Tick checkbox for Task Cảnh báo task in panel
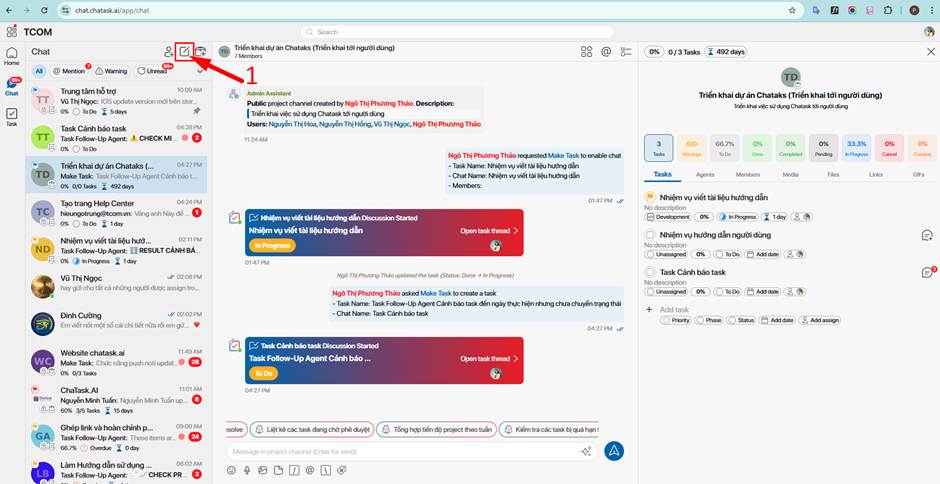 point(650,272)
